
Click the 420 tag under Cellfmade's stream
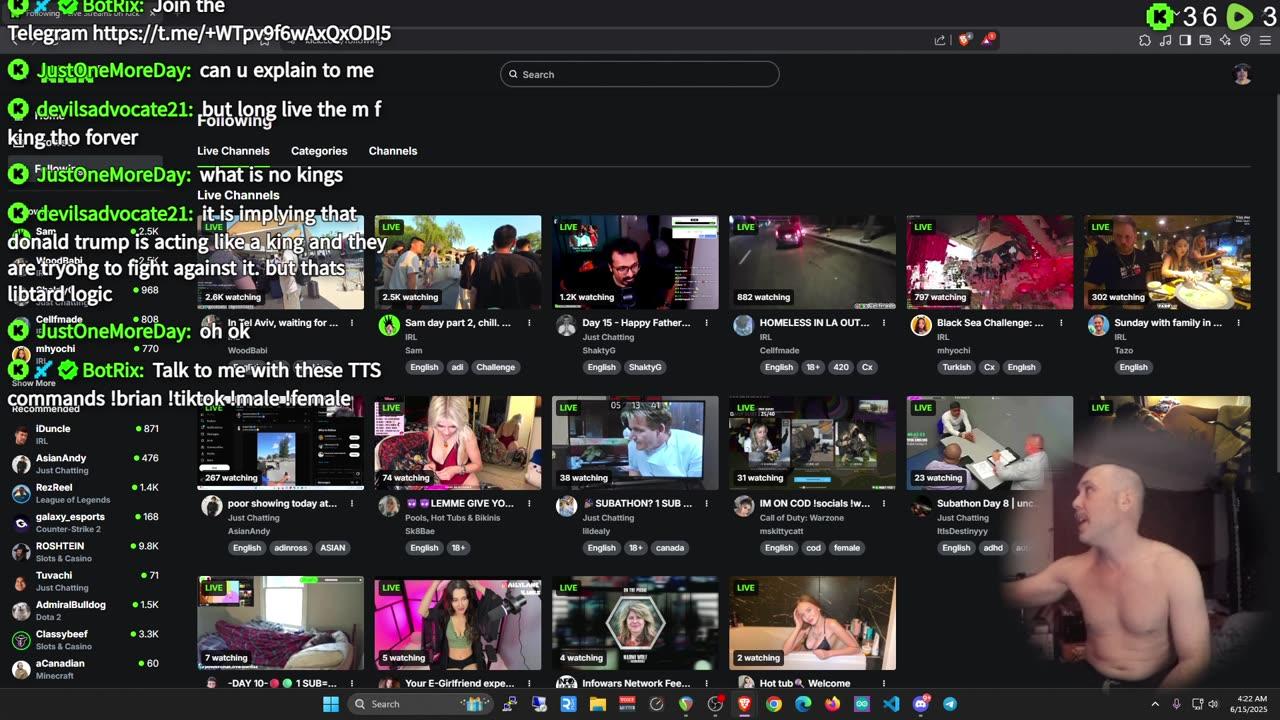(x=841, y=367)
